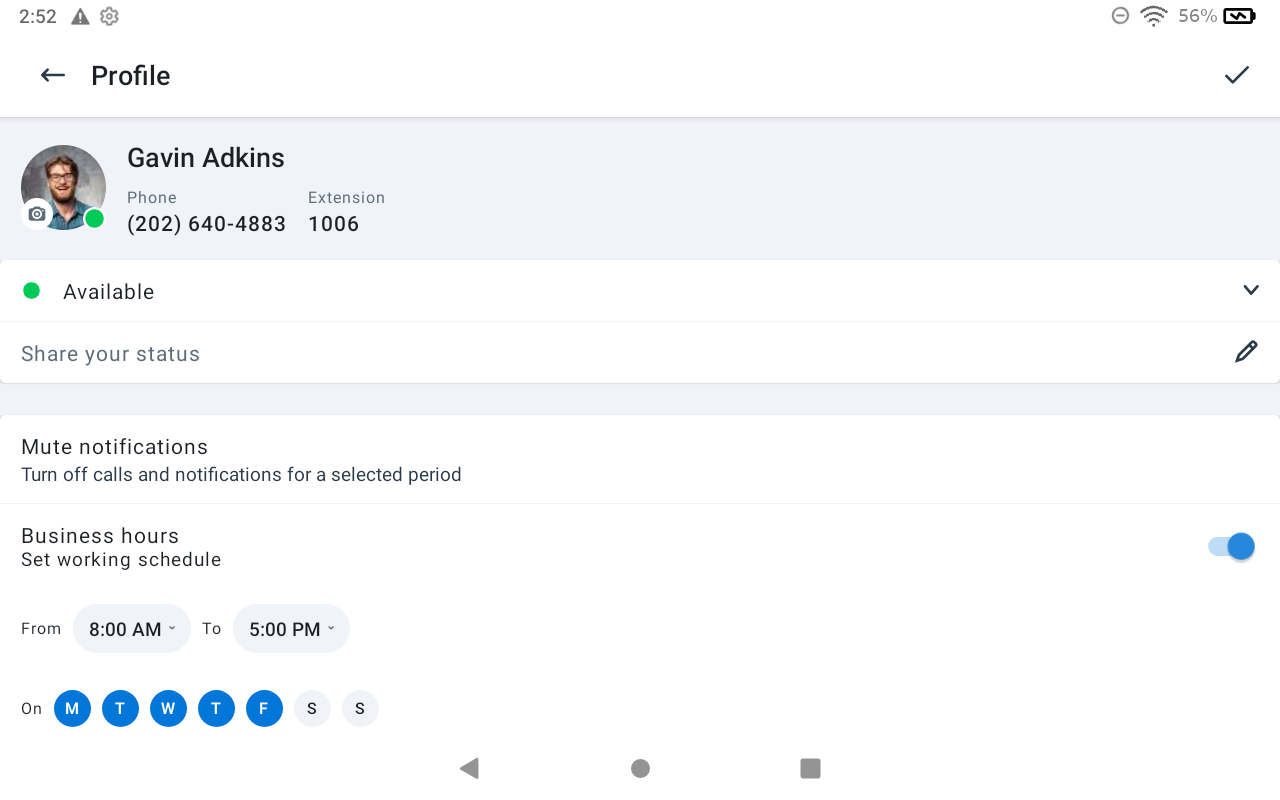This screenshot has height=800, width=1280.
Task: Turn off the Business hours switch
Action: pyautogui.click(x=1231, y=546)
